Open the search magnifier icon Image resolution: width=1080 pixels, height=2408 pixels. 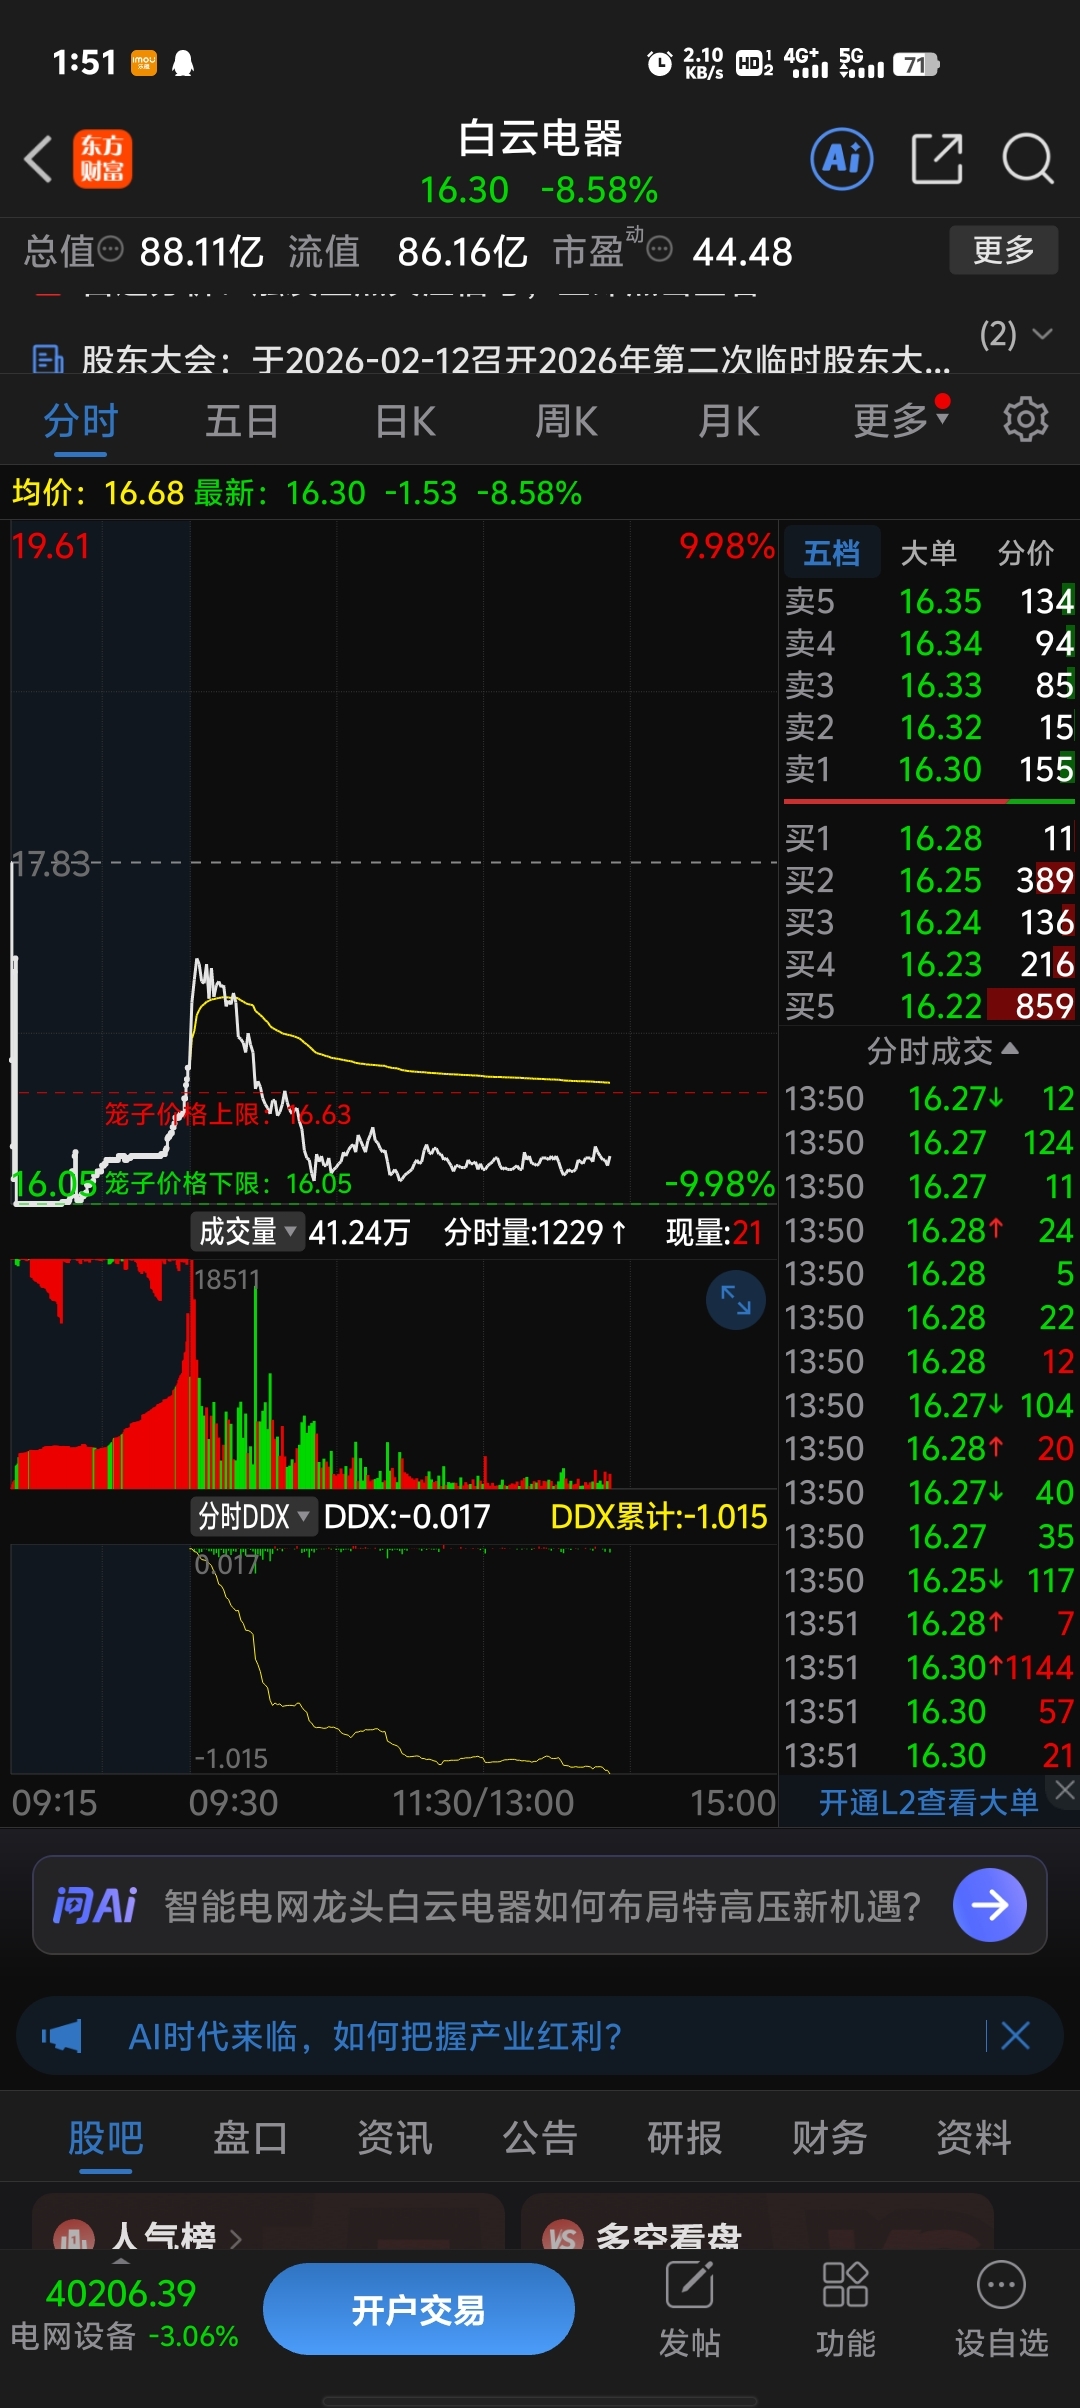(1028, 159)
